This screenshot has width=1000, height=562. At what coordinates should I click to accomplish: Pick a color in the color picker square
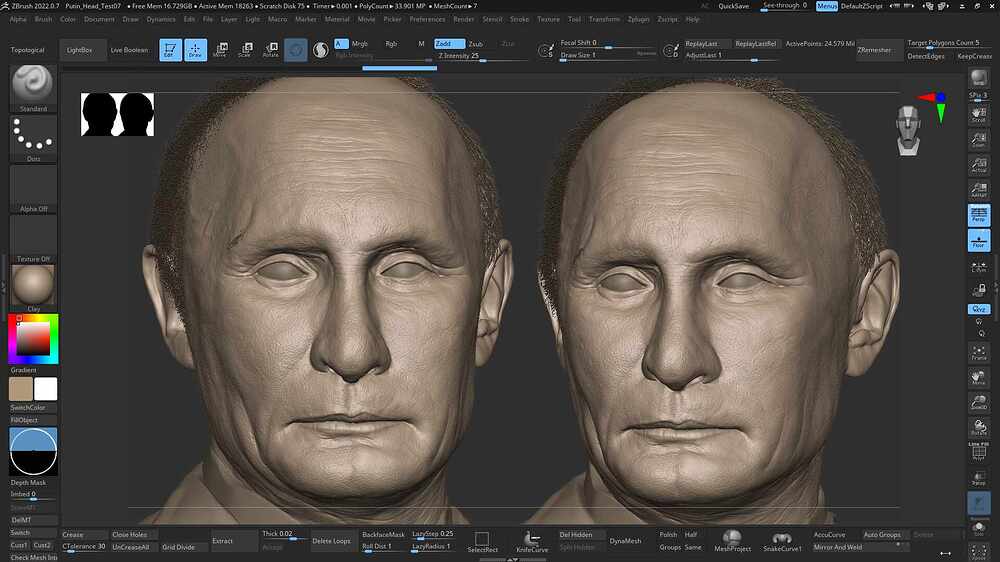(x=33, y=339)
